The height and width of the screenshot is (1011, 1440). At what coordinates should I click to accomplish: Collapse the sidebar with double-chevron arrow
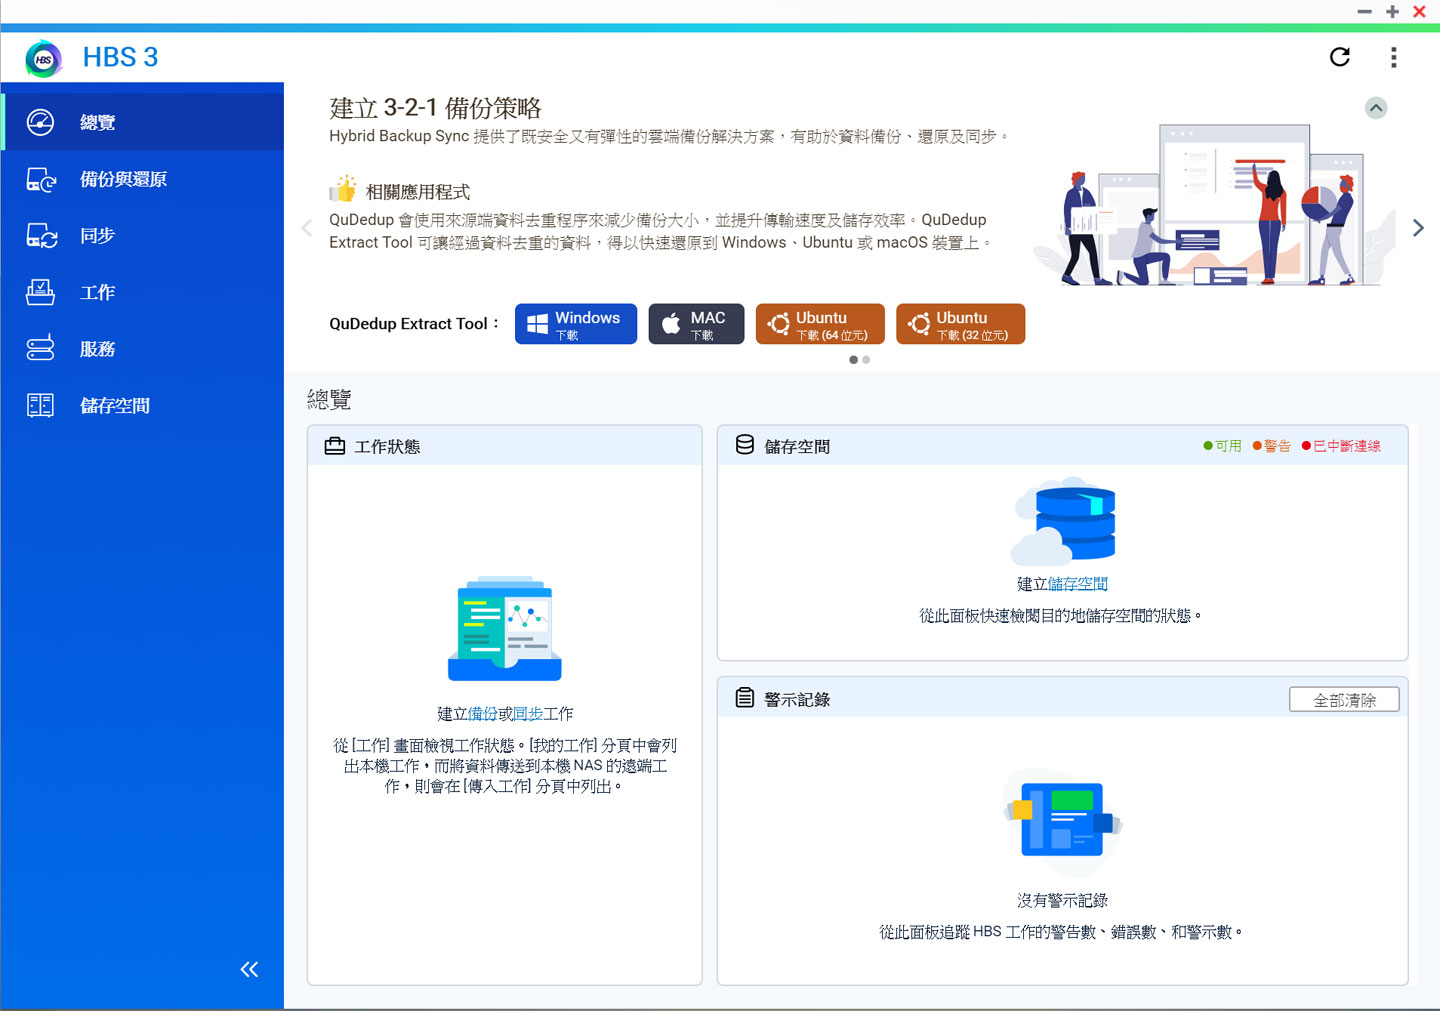[x=249, y=969]
